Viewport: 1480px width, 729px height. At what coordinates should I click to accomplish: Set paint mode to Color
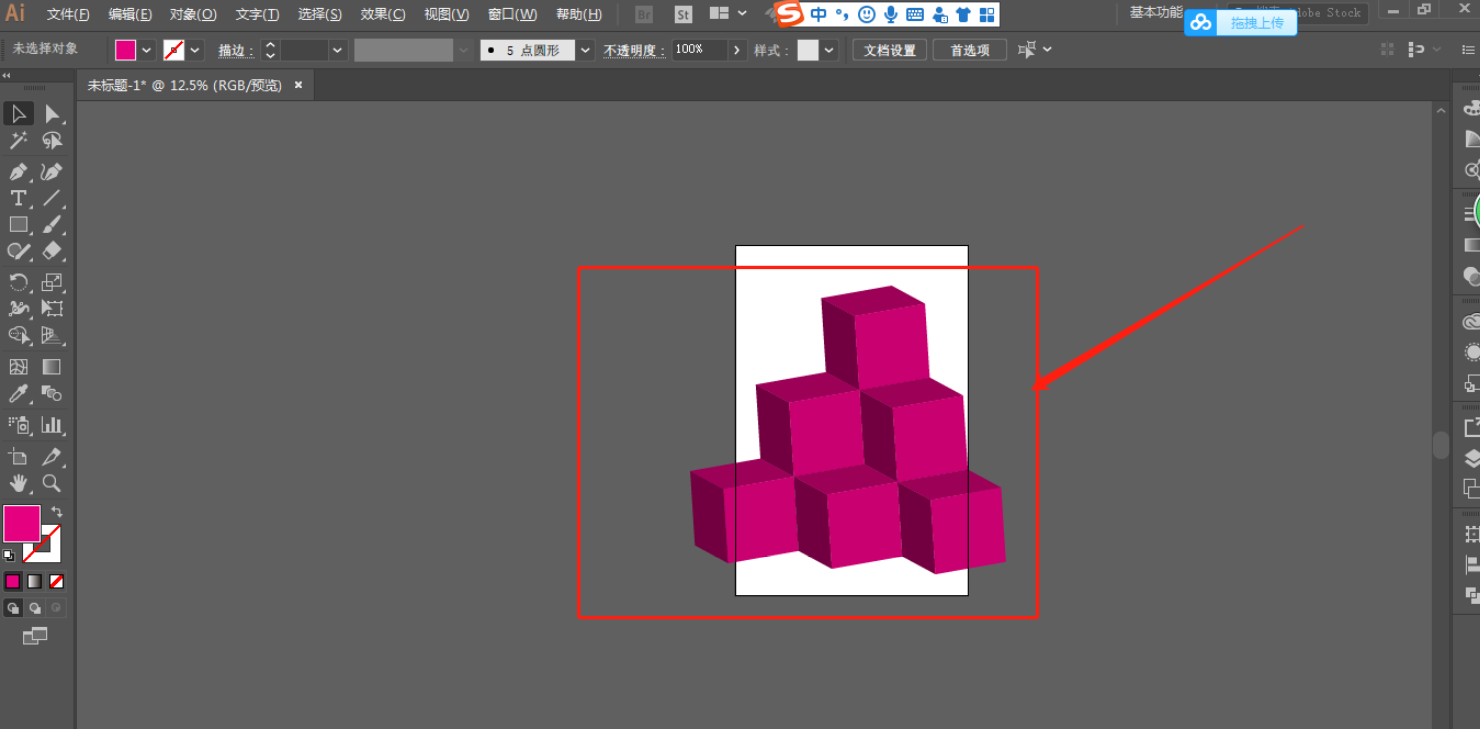(13, 581)
